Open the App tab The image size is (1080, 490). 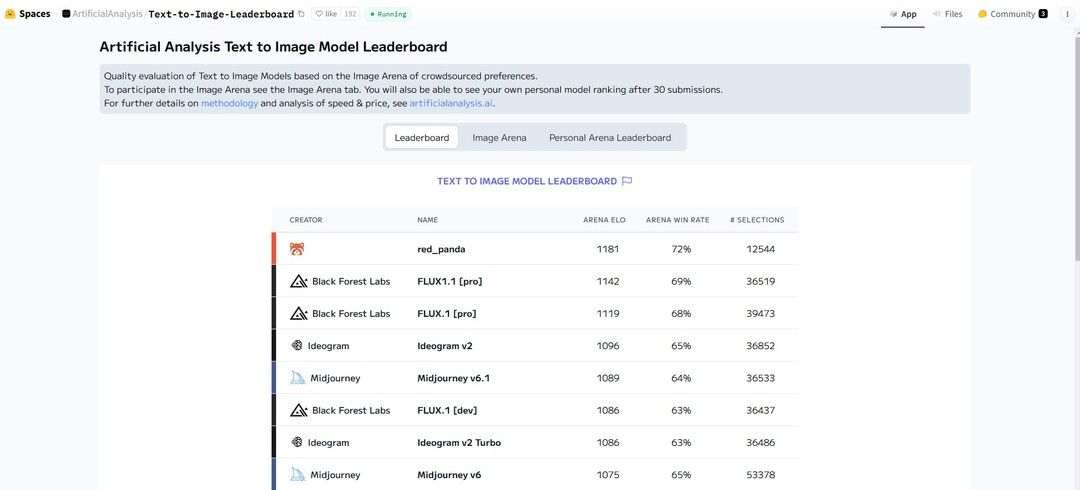pos(902,14)
